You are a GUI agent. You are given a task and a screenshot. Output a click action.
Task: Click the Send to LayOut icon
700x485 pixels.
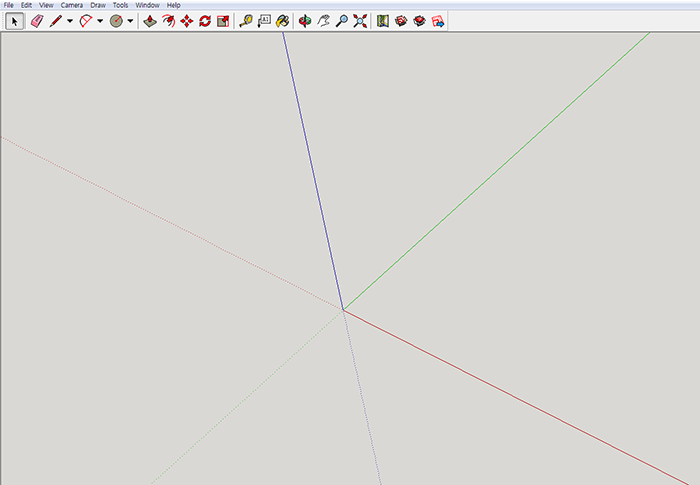[438, 21]
